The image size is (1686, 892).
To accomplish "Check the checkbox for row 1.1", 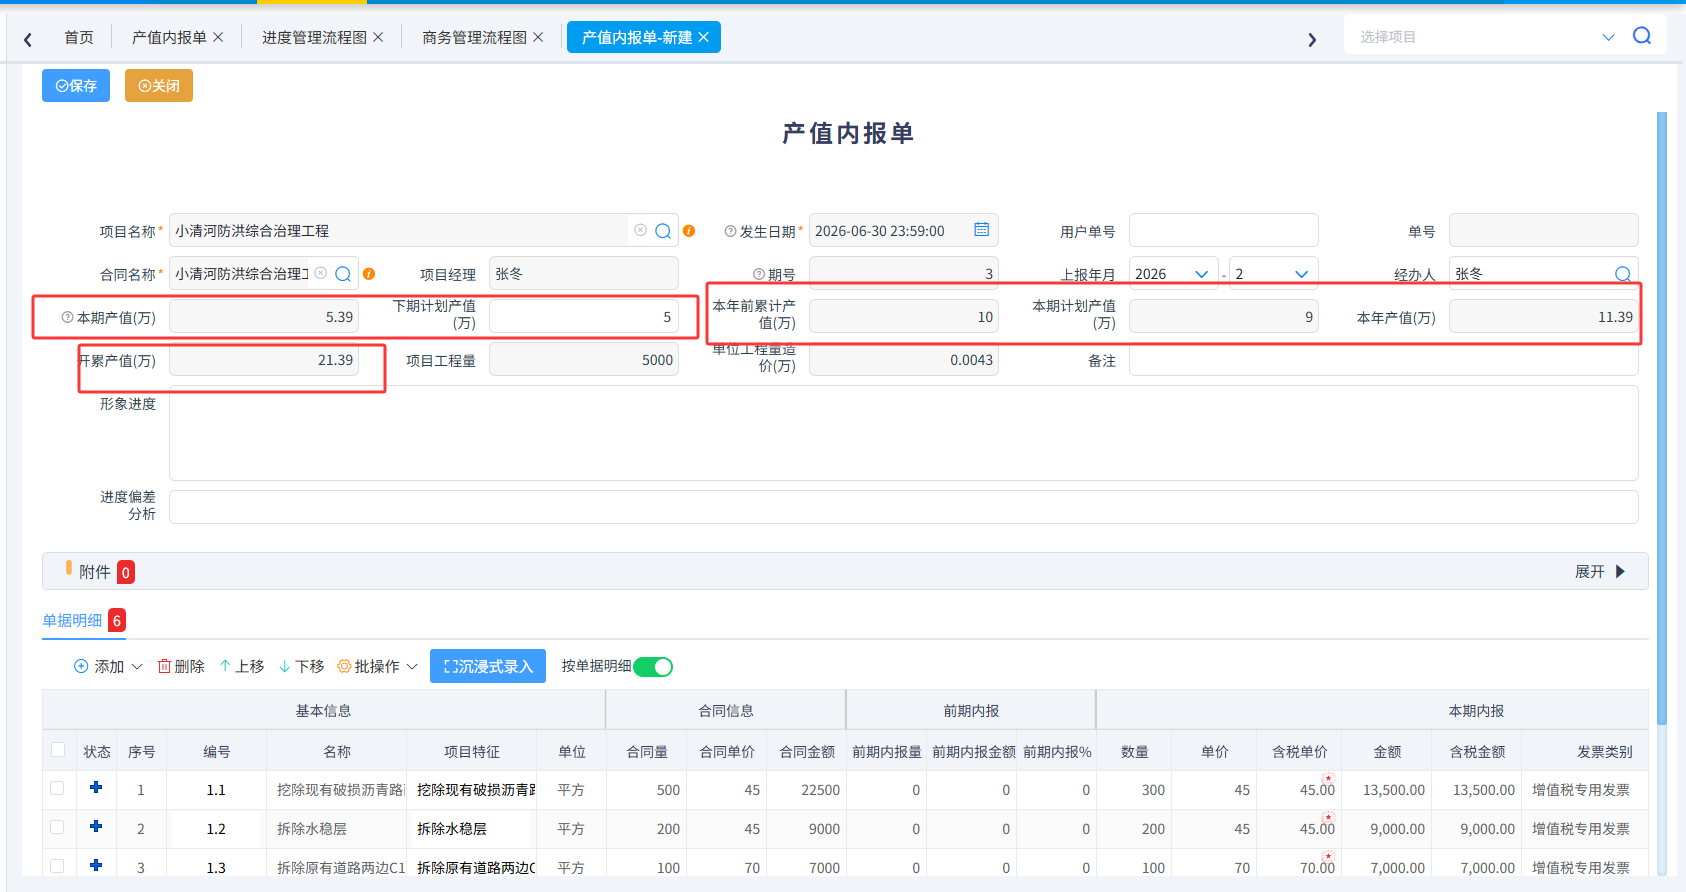I will (x=58, y=788).
